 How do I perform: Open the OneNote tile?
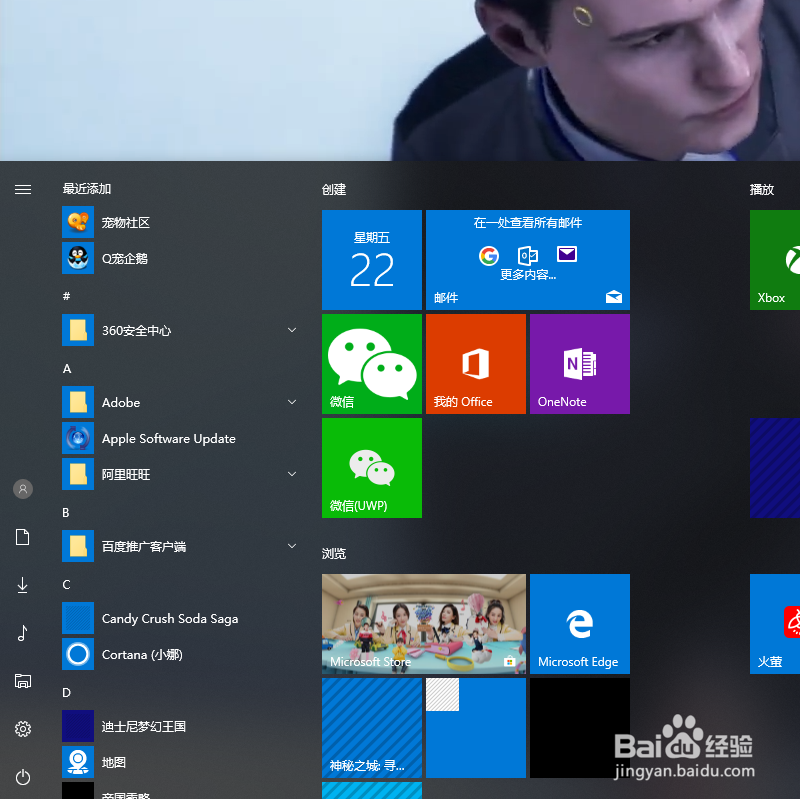[579, 363]
